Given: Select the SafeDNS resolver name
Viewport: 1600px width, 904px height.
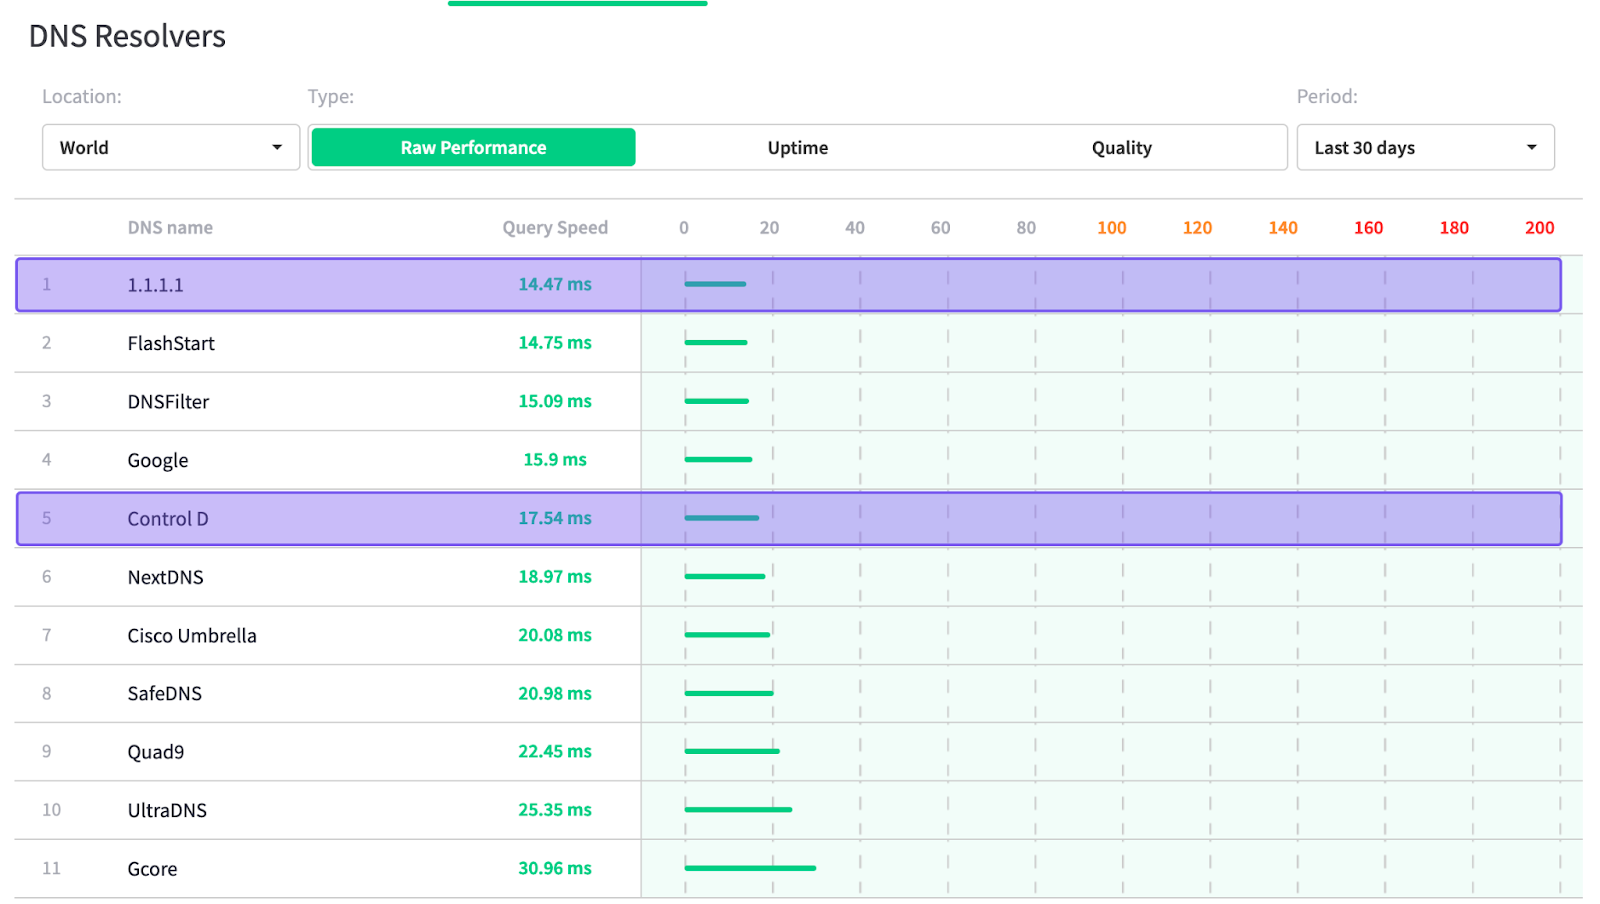Looking at the screenshot, I should [164, 693].
